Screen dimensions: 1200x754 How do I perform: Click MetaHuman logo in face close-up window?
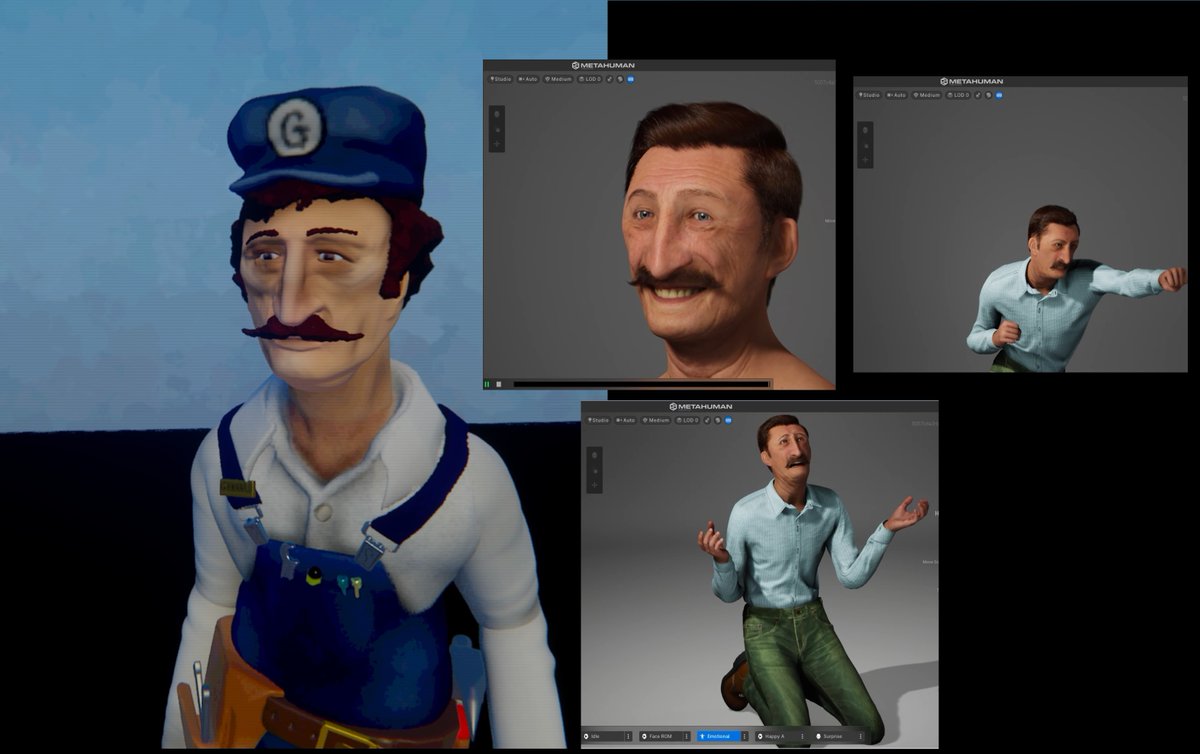click(603, 66)
